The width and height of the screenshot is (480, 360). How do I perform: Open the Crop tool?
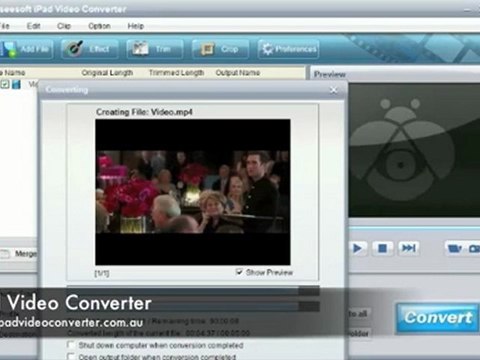[220, 49]
